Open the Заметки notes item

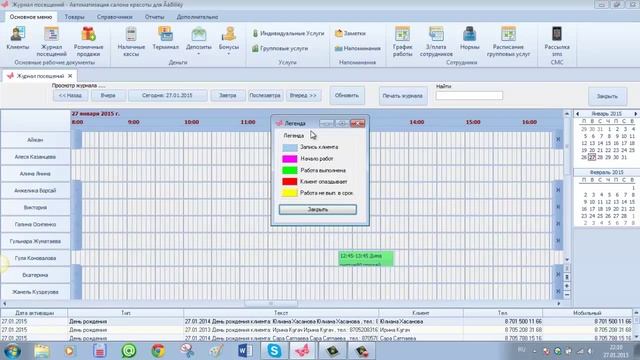[x=350, y=33]
